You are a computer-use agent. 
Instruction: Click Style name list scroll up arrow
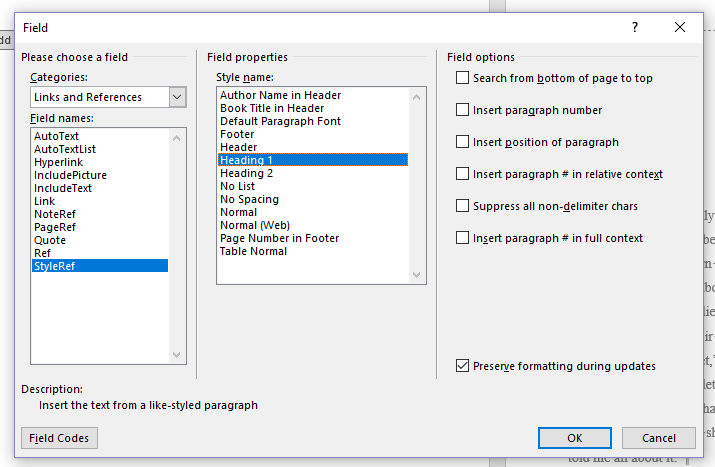416,97
